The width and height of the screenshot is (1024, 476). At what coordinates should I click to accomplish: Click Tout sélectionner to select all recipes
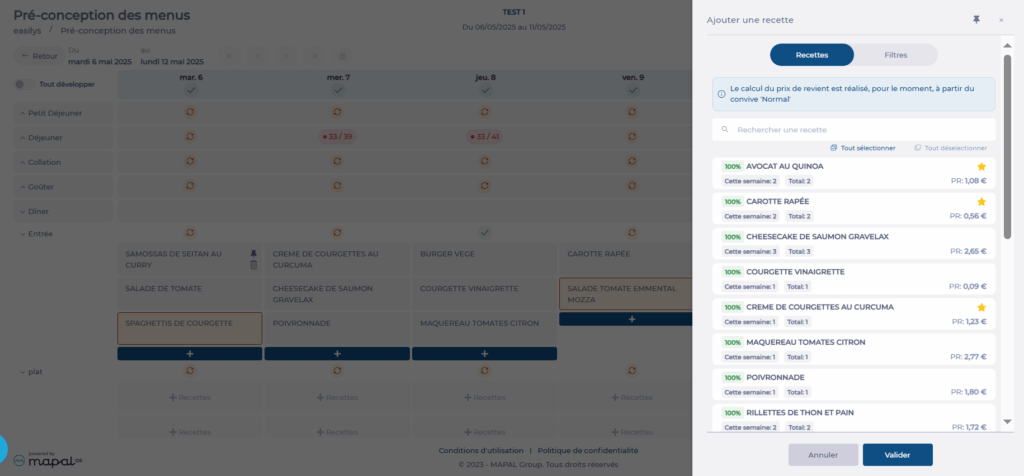(862, 148)
